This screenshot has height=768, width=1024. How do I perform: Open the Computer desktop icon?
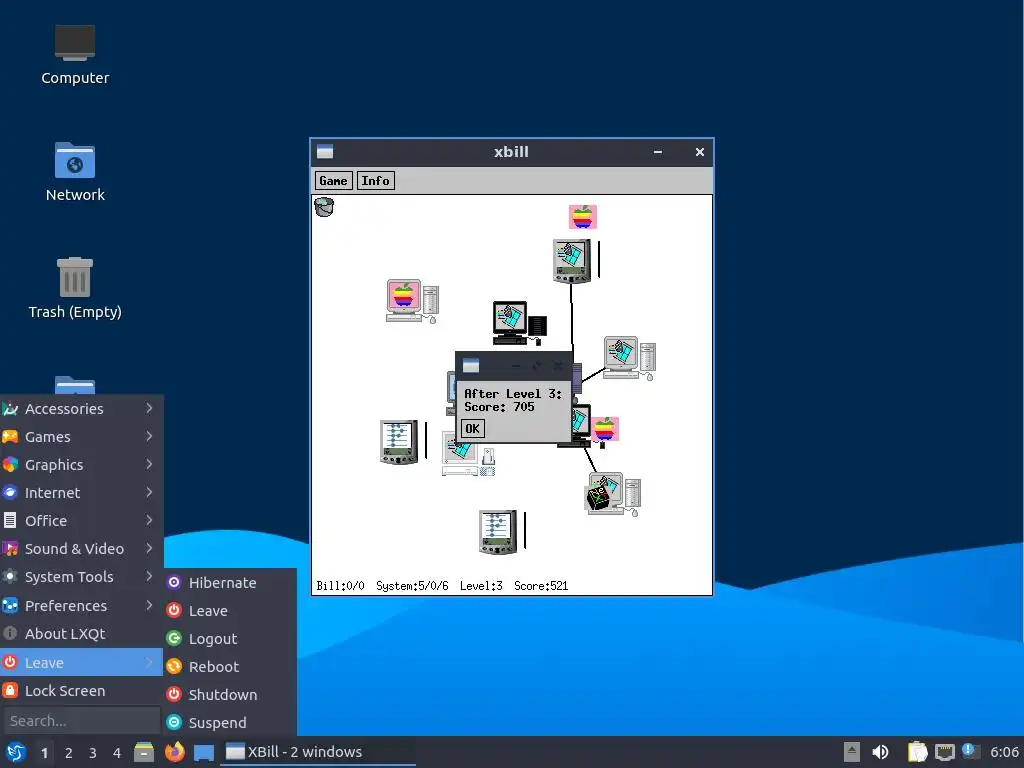tap(75, 55)
